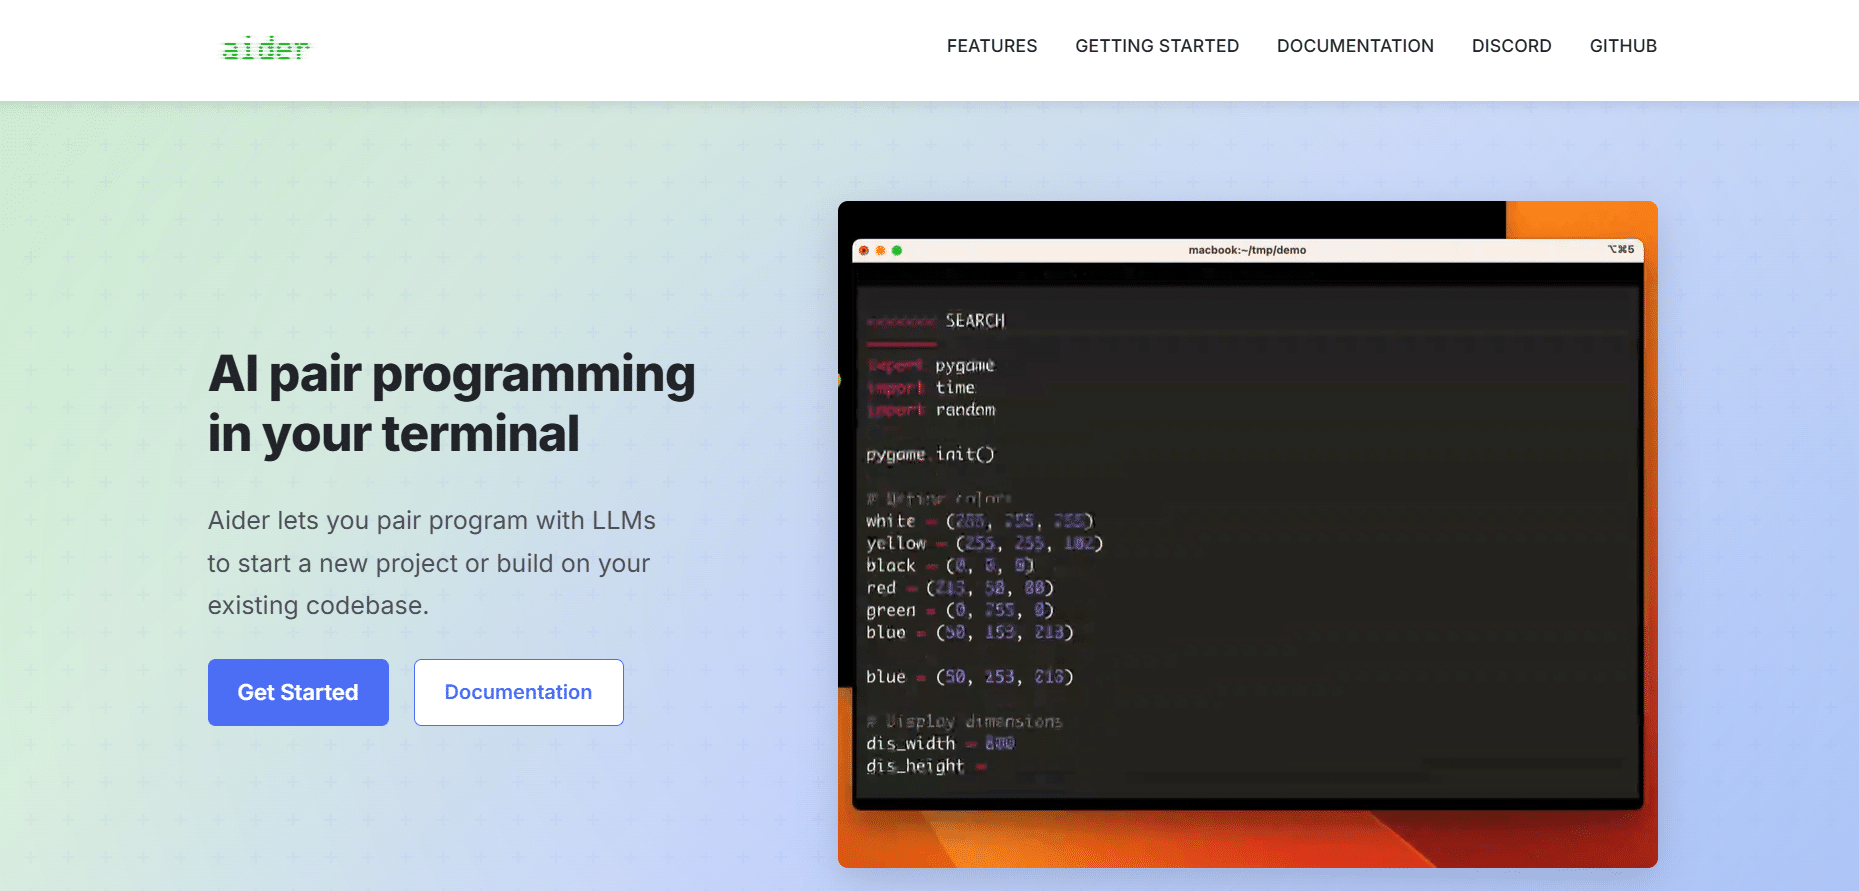Visit the Discord link in the navbar

tap(1511, 46)
